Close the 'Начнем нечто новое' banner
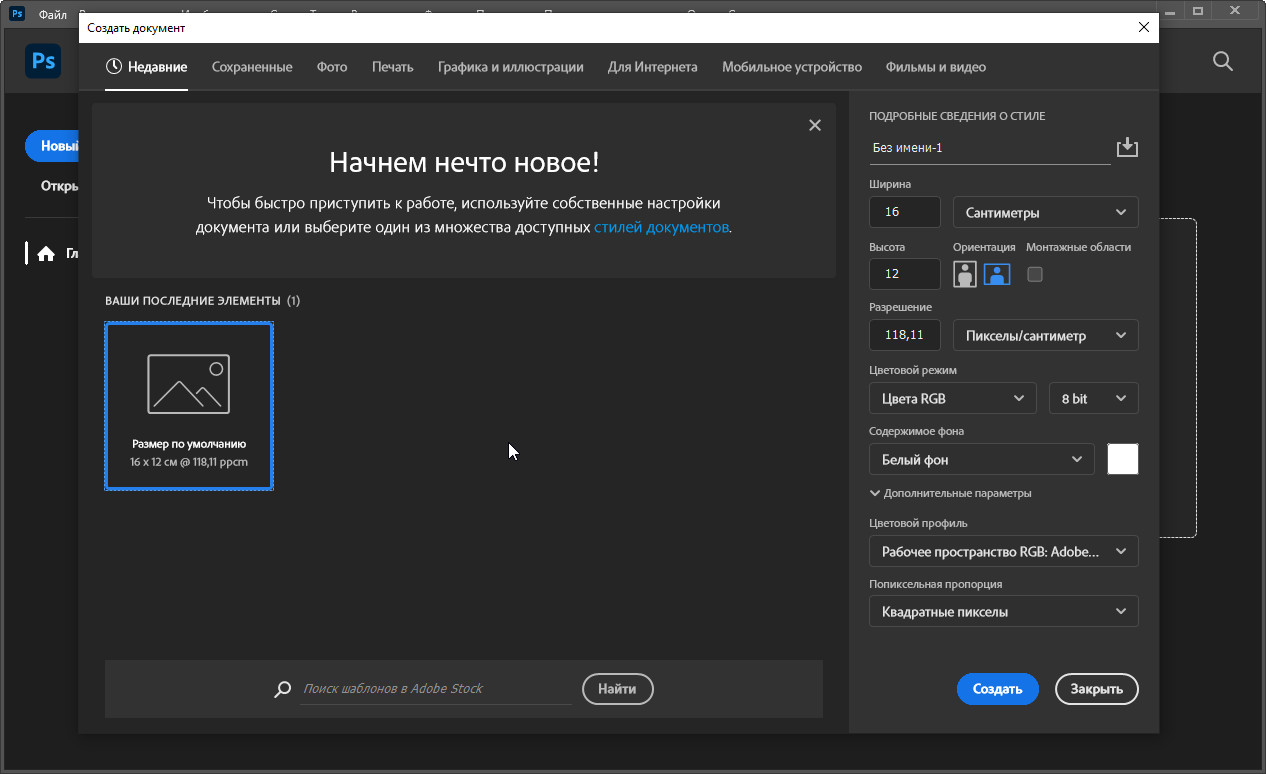This screenshot has height=774, width=1266. click(814, 125)
